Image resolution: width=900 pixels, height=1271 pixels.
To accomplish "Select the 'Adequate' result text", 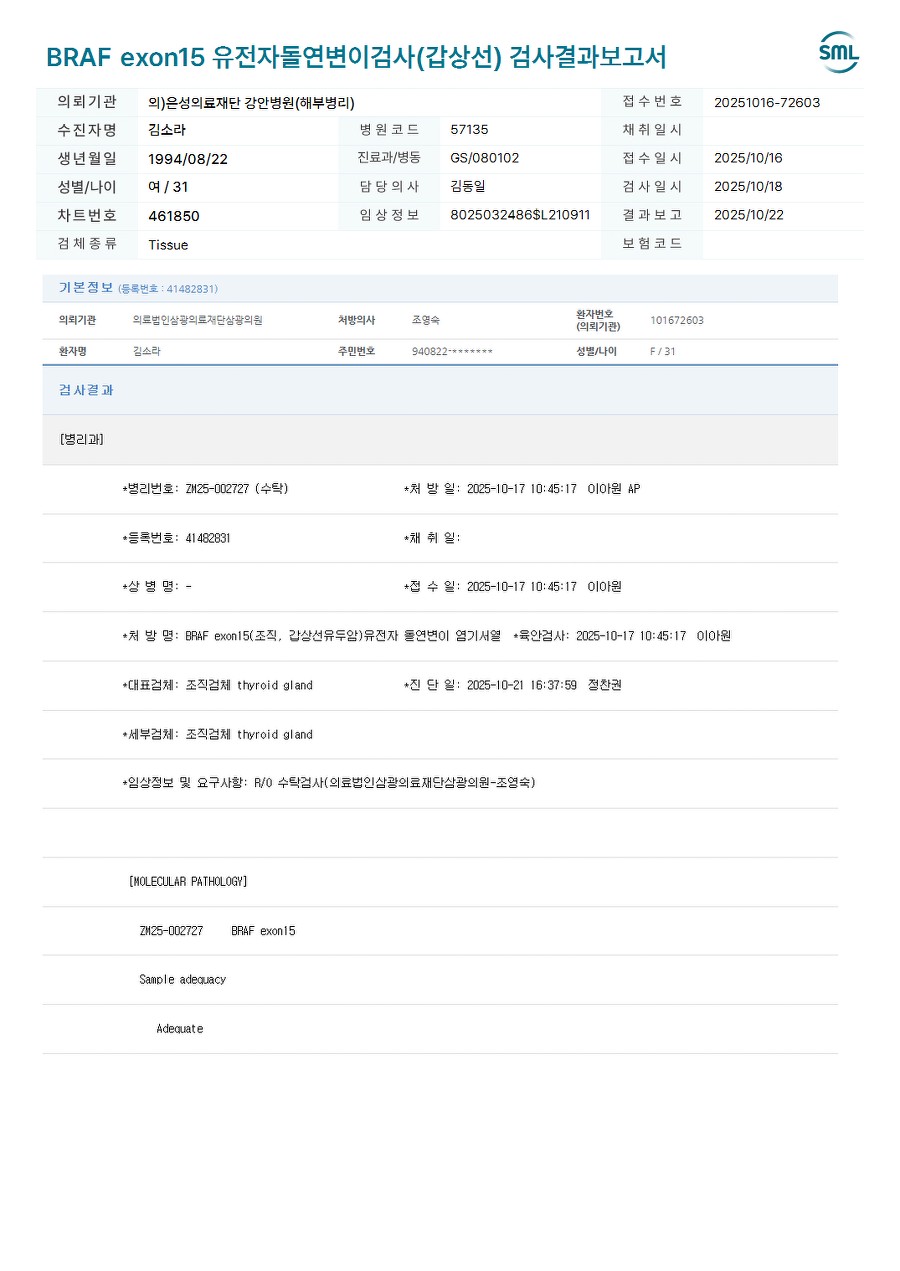I will pyautogui.click(x=180, y=1029).
